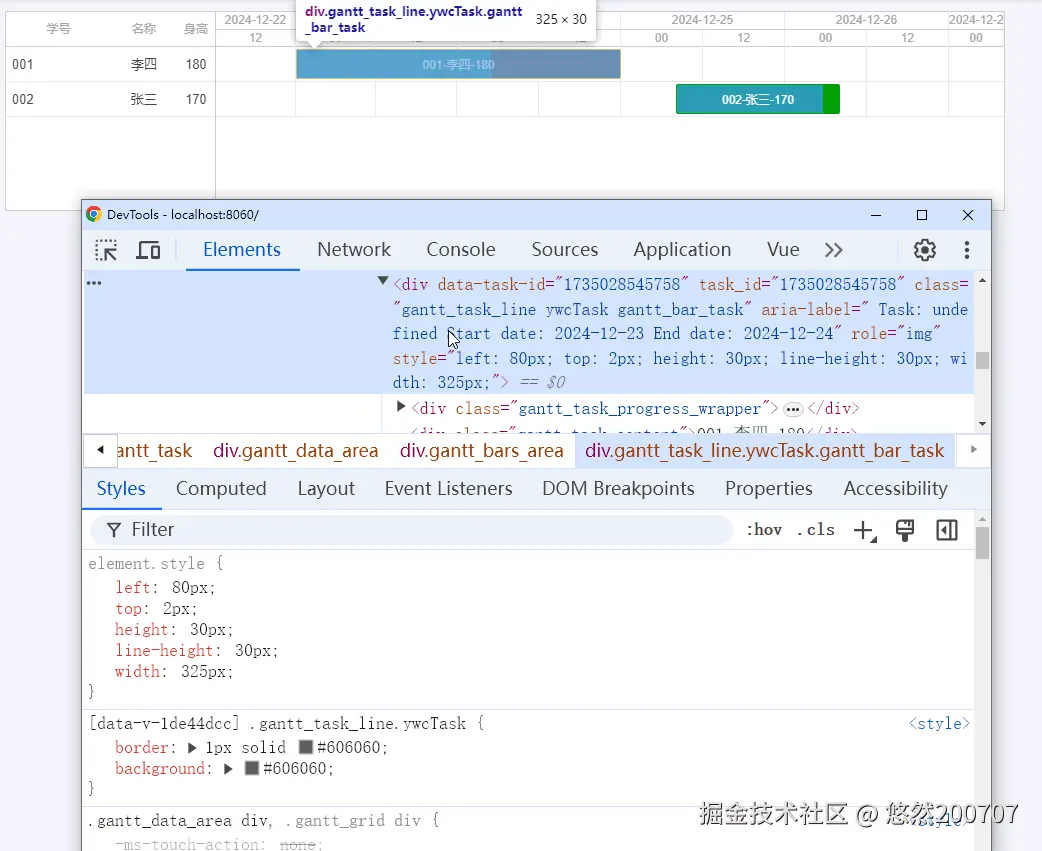Open the Sources tab
Screen dimensions: 1042x851
[x=564, y=249]
